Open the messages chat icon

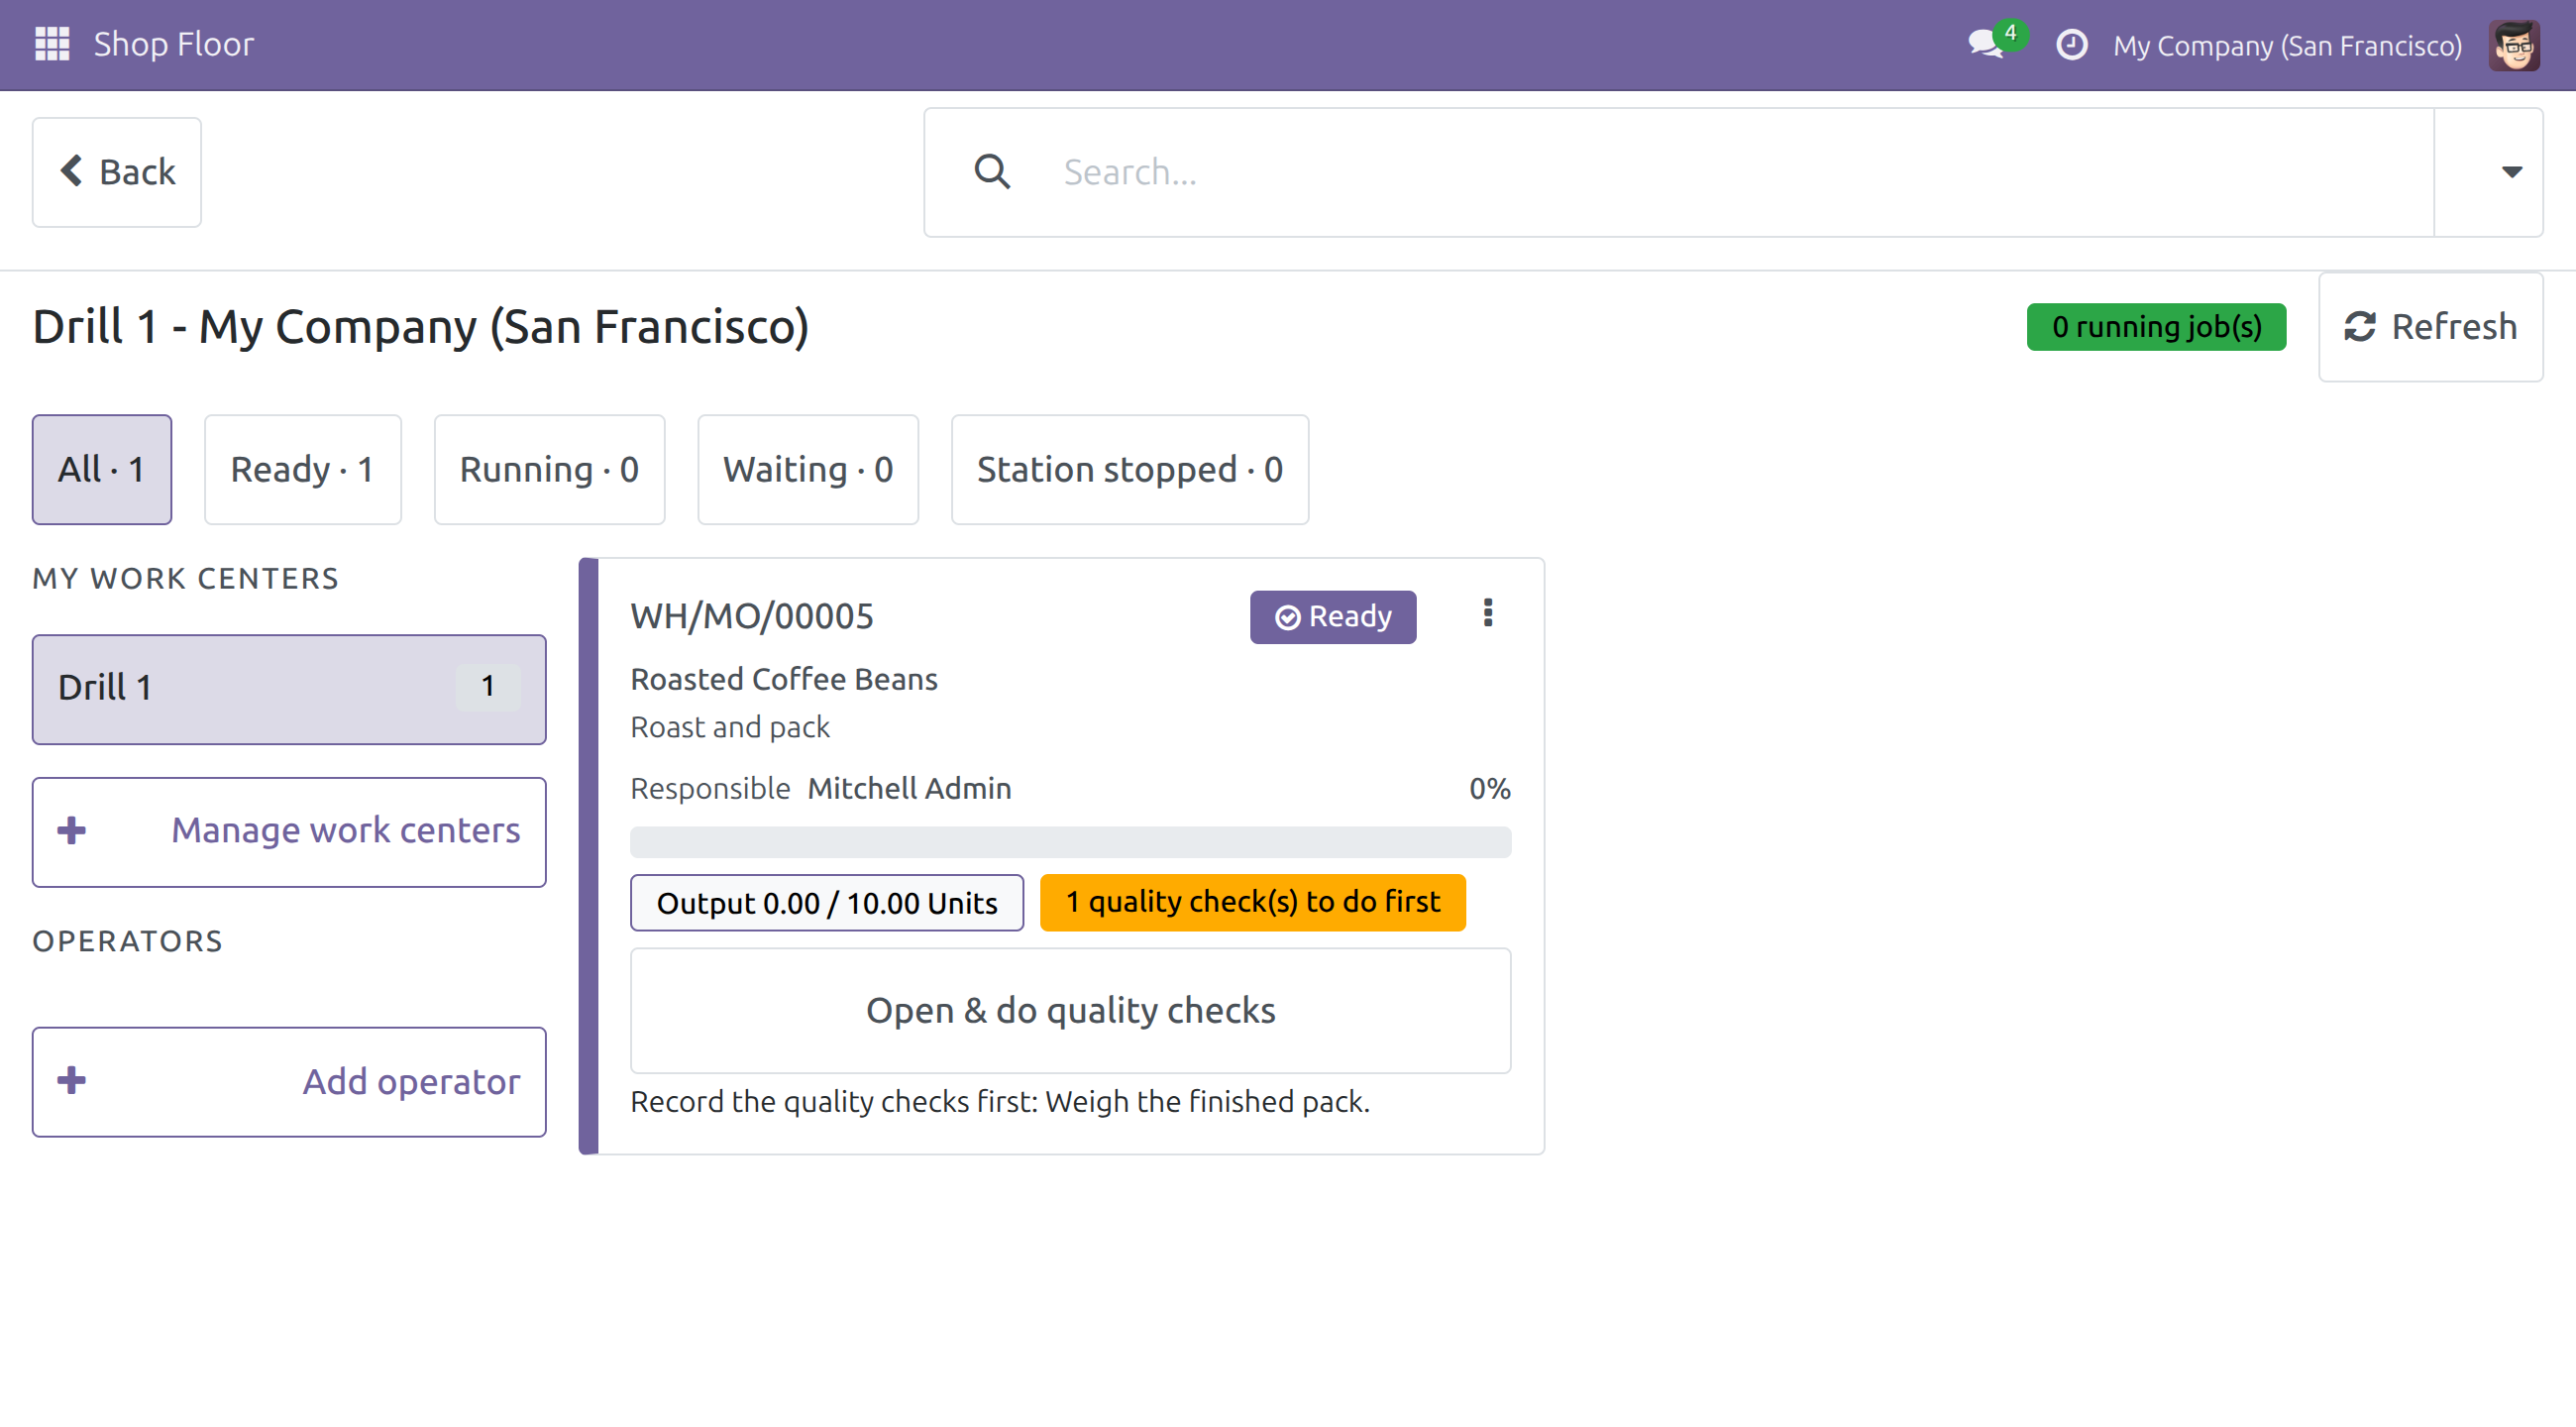click(1985, 44)
